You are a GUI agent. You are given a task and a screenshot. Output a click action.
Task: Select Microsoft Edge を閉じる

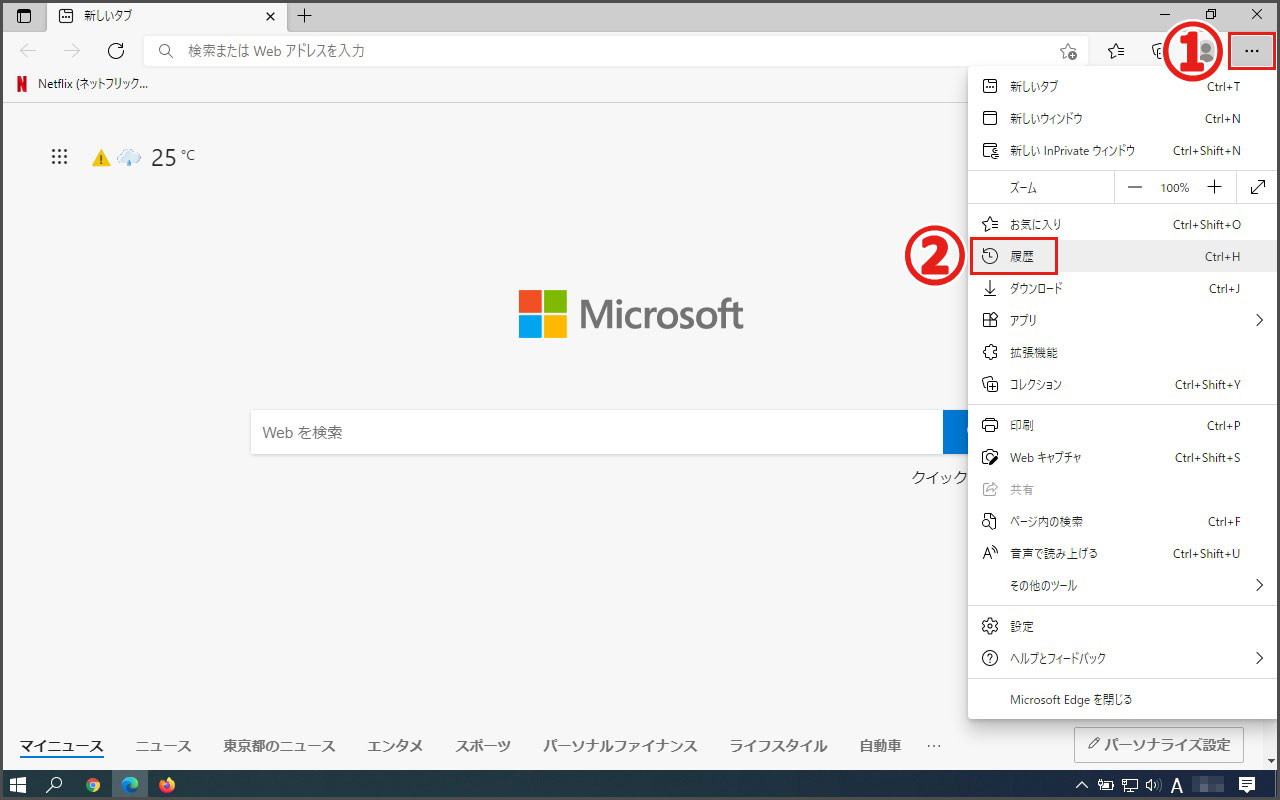coord(1120,699)
